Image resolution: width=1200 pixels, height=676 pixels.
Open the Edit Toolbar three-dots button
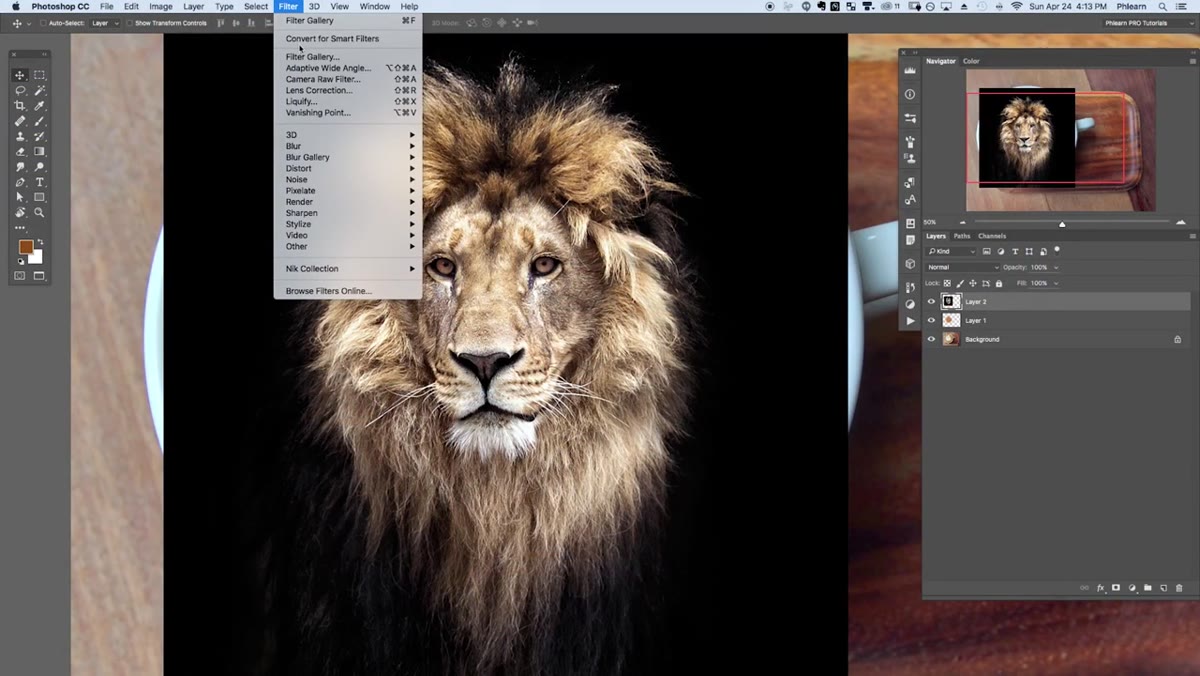click(19, 228)
